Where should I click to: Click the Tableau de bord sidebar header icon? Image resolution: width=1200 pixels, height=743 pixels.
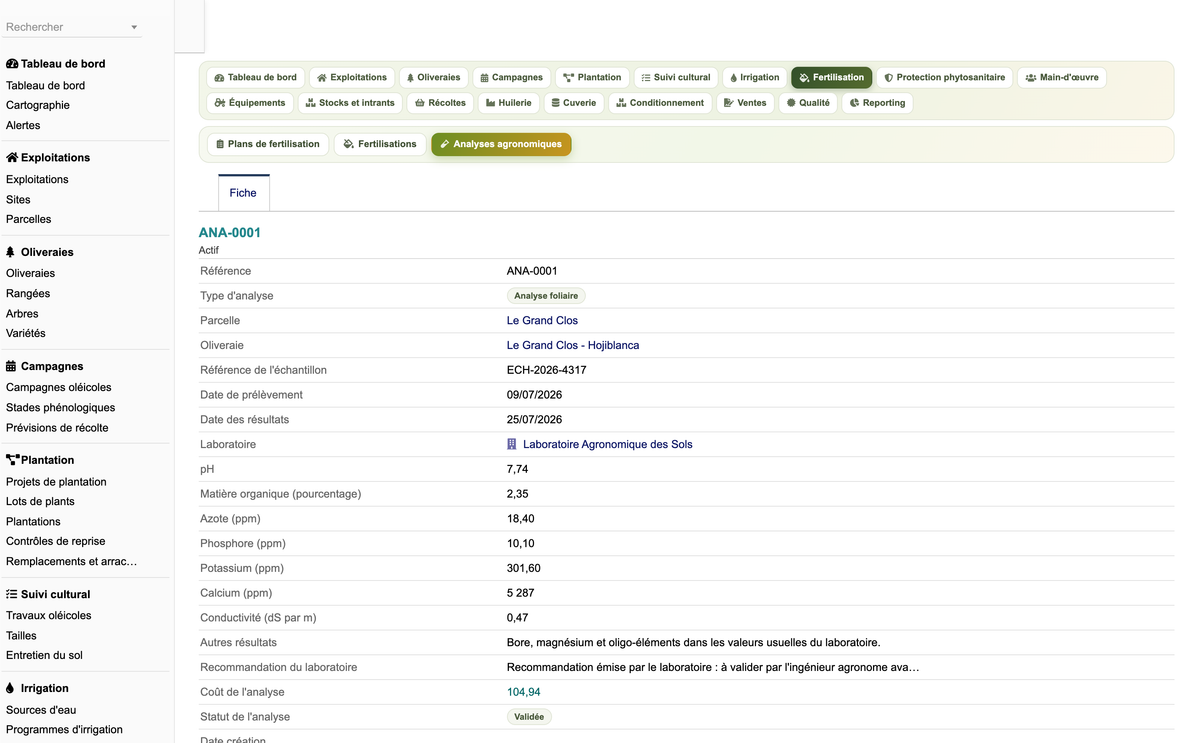point(12,64)
